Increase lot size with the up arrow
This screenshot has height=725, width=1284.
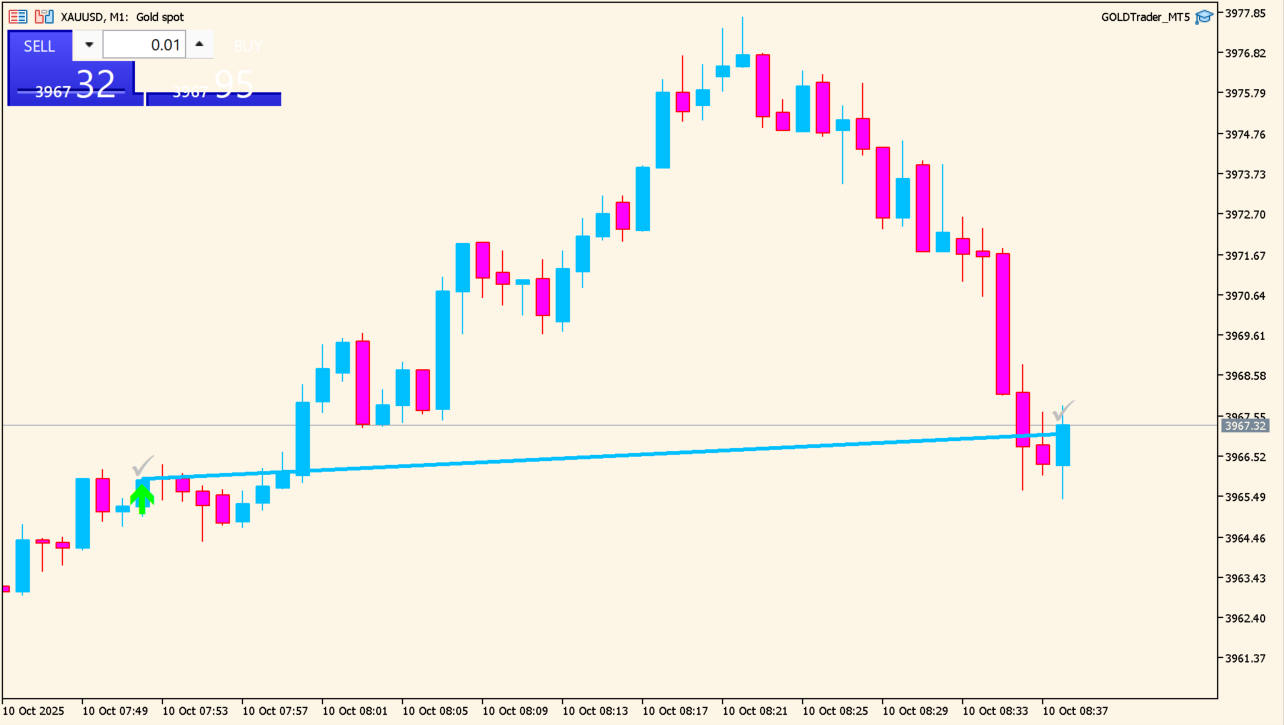pyautogui.click(x=199, y=45)
